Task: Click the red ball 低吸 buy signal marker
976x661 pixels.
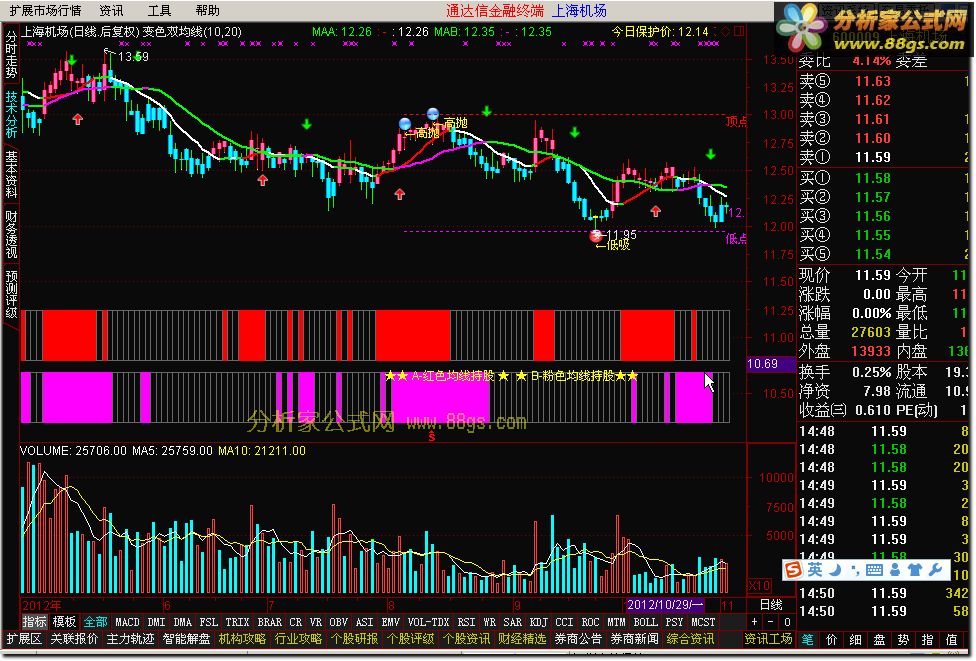Action: pos(596,235)
